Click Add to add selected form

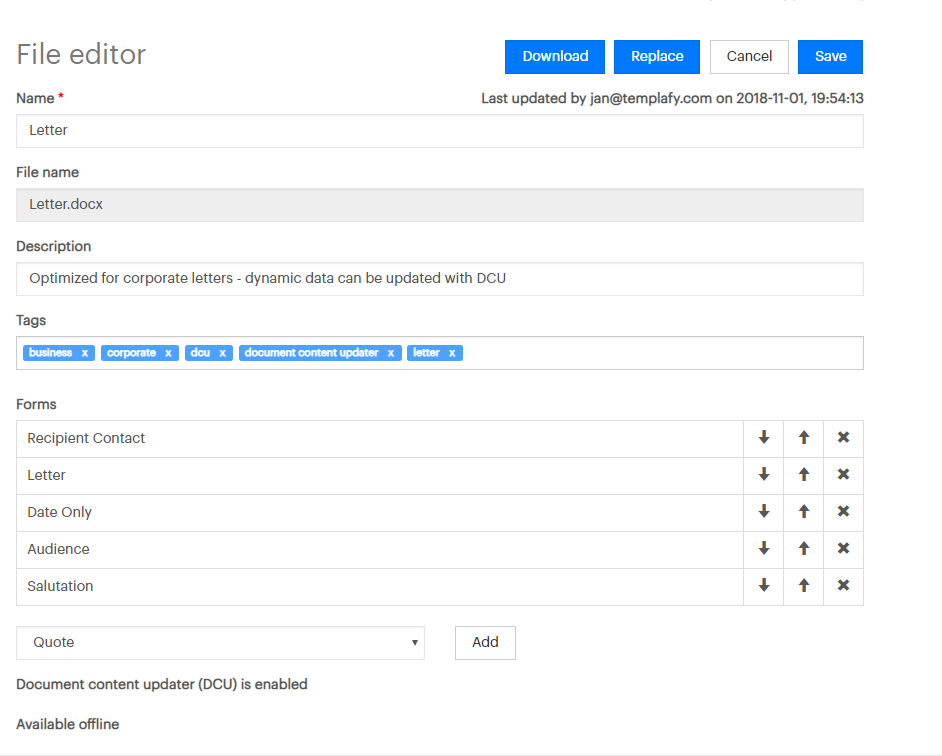[x=485, y=643]
